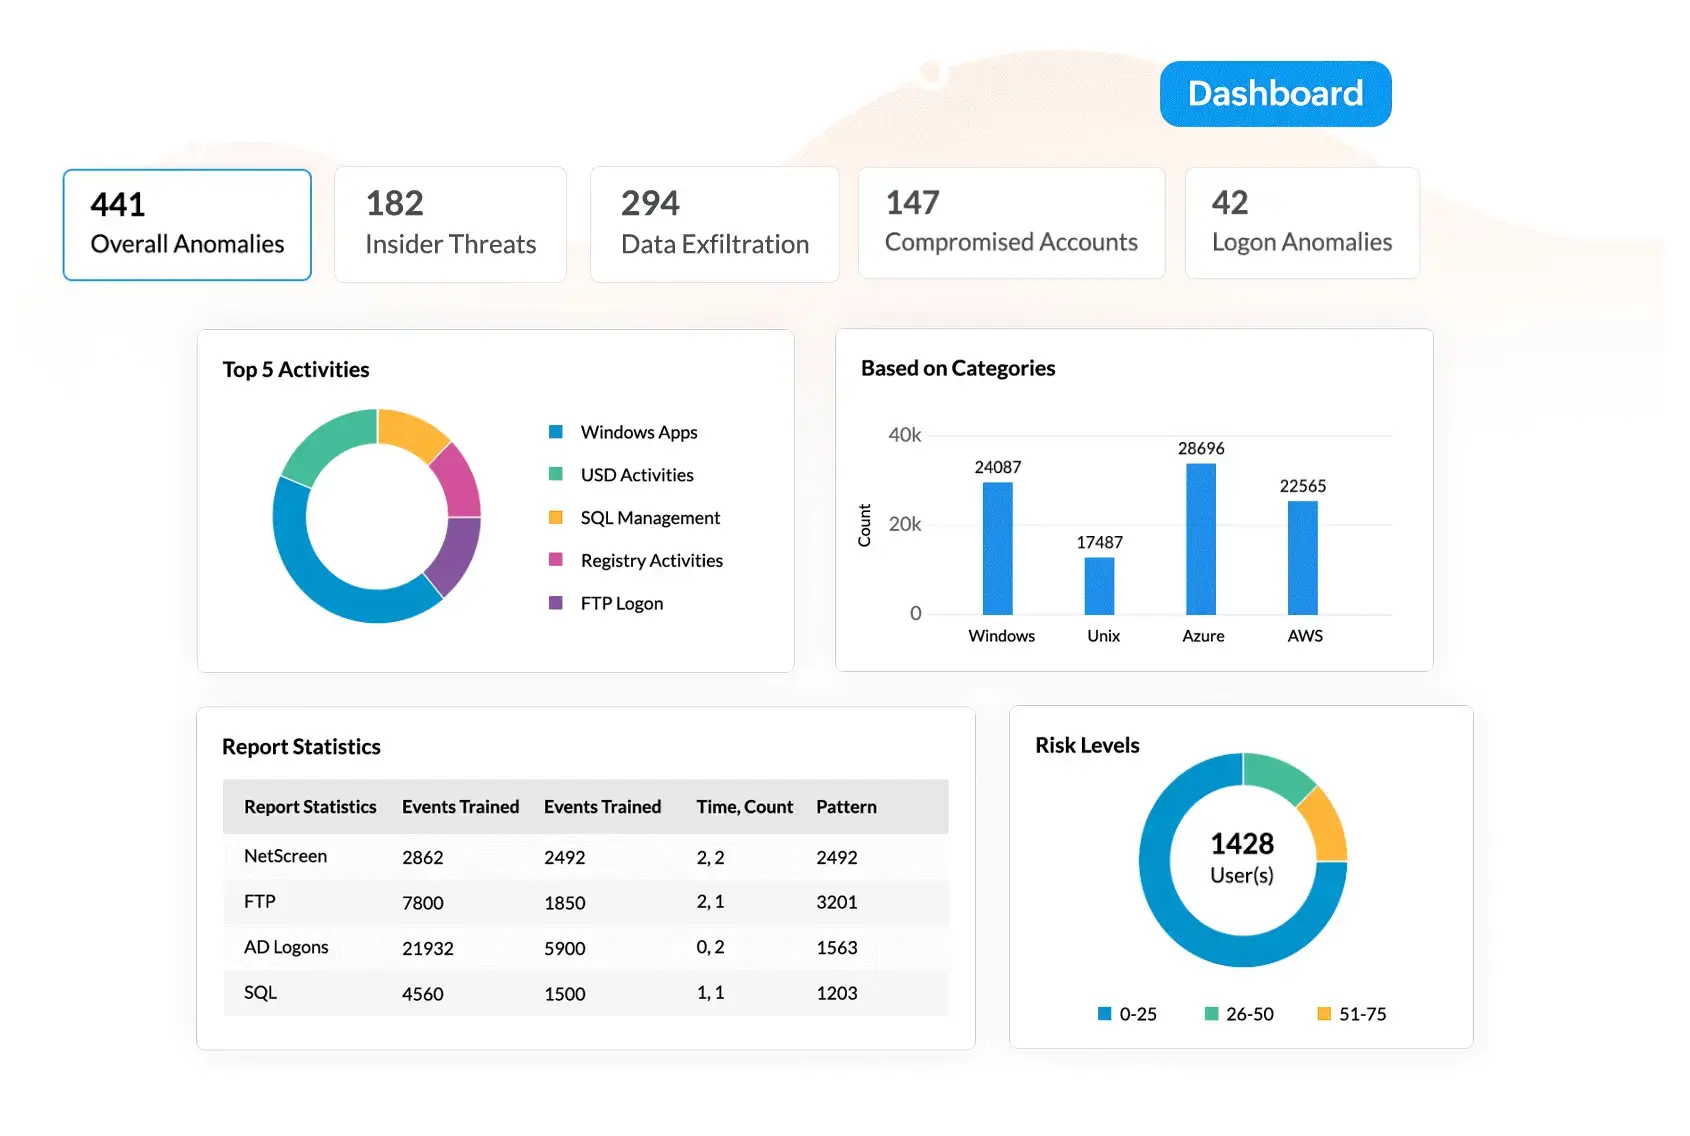The image size is (1690, 1136).
Task: Select the NetScreen row name
Action: coord(285,856)
